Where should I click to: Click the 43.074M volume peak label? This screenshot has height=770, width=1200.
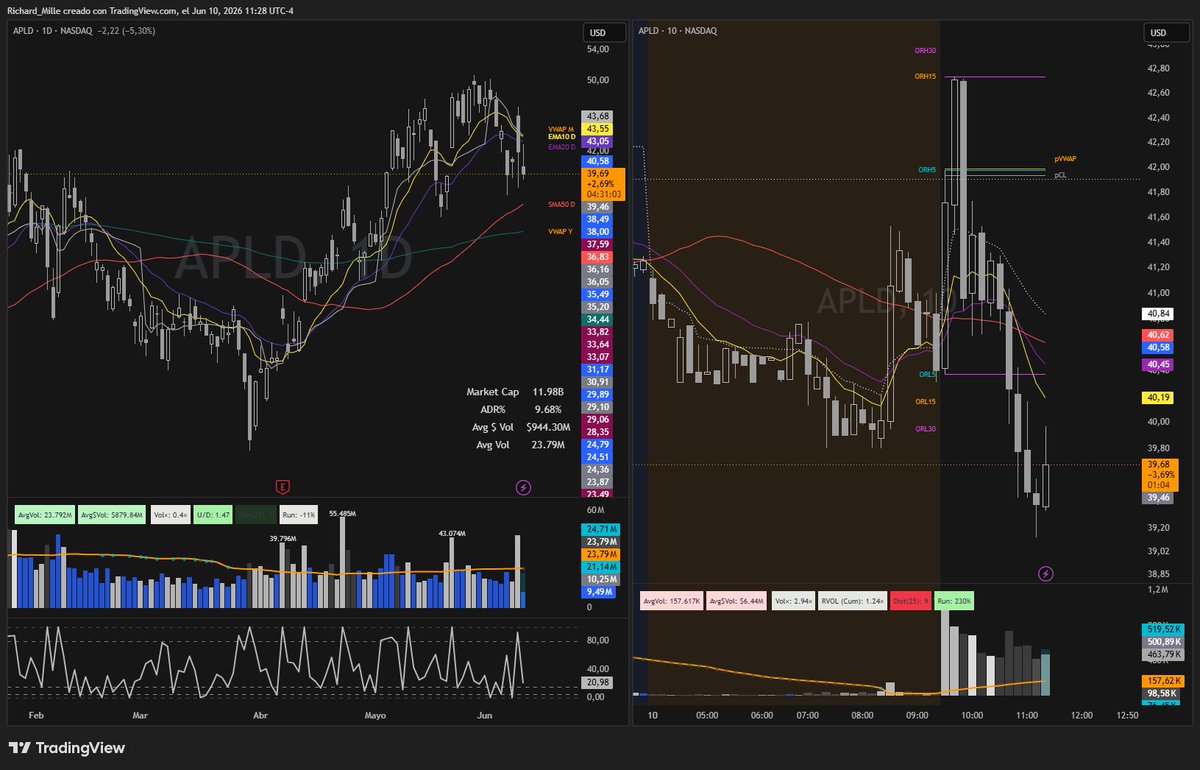point(454,532)
